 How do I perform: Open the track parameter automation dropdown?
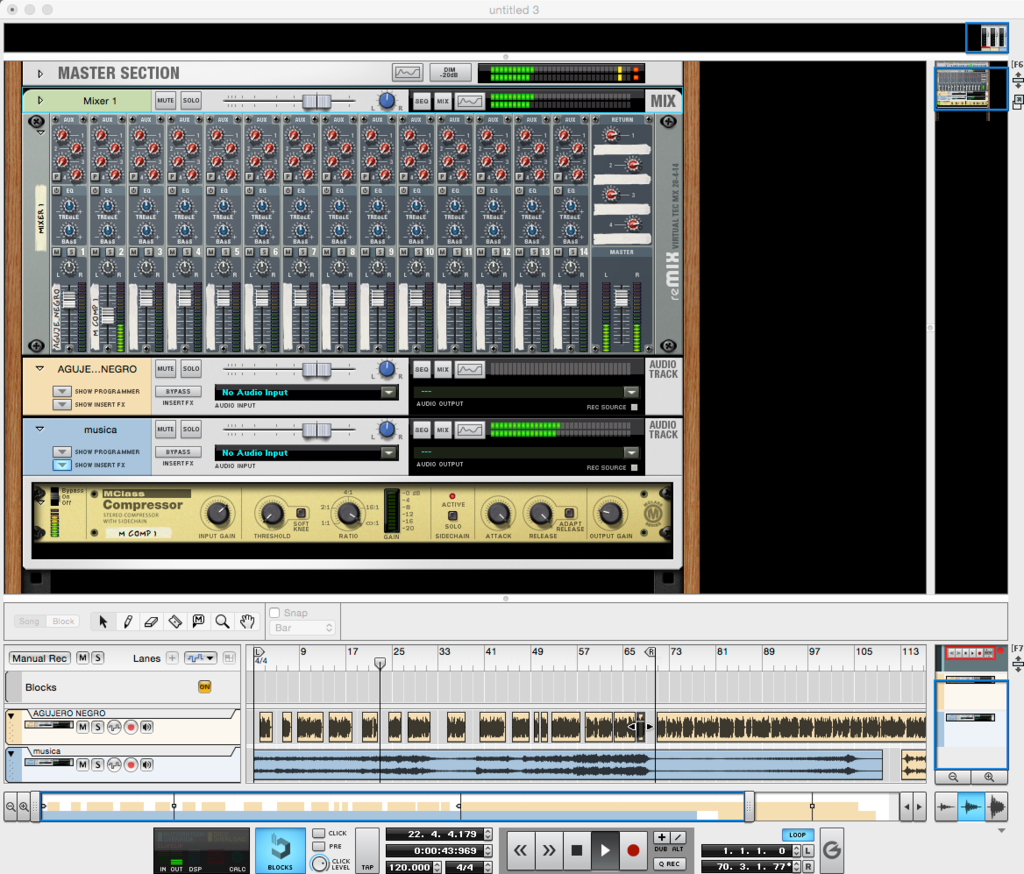pyautogui.click(x=200, y=658)
